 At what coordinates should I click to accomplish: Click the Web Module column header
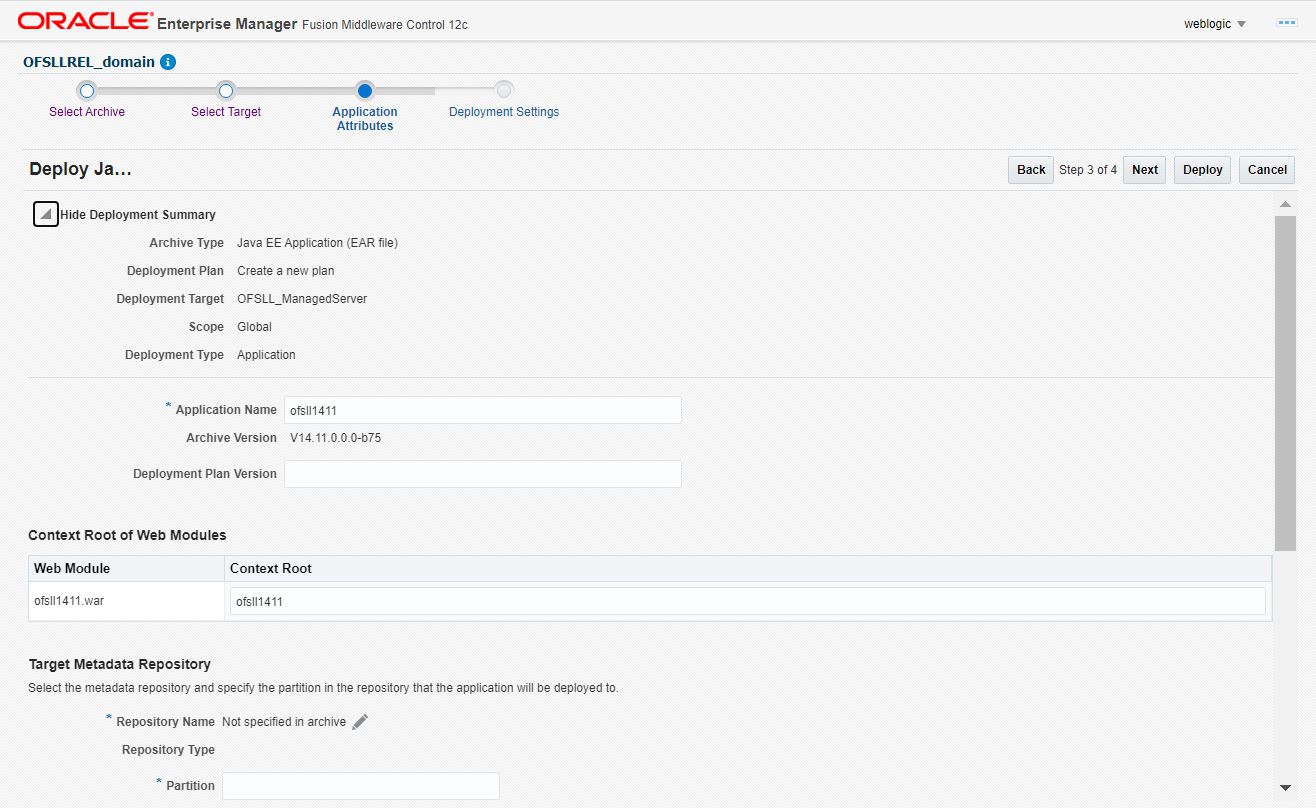[126, 568]
